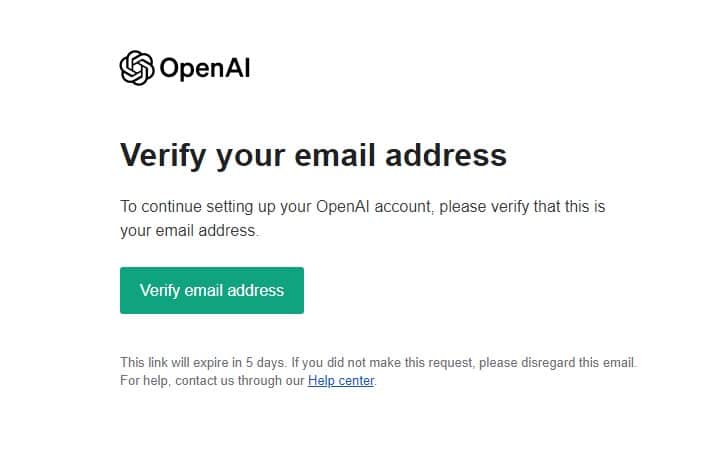Click the word "address" on the green button
Viewport: 717px width, 458px height.
[x=256, y=290]
